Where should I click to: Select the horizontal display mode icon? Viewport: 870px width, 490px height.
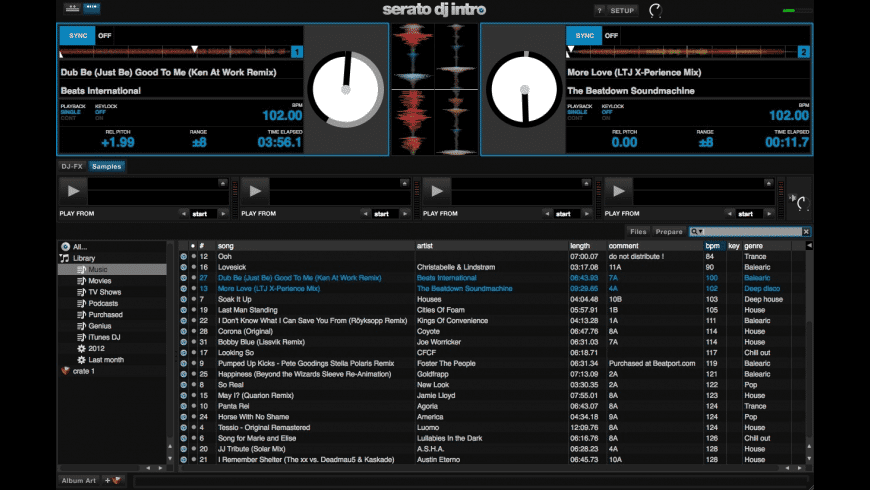tap(92, 8)
